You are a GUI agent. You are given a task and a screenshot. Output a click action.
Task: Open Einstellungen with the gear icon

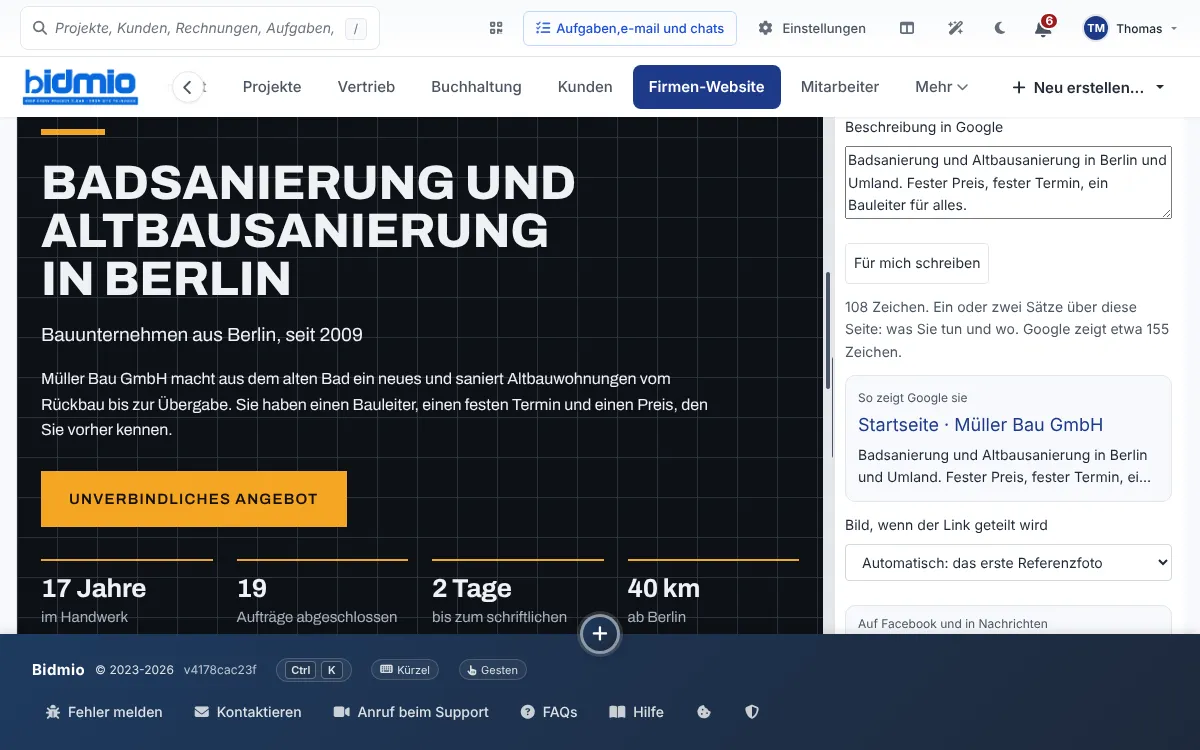point(812,28)
